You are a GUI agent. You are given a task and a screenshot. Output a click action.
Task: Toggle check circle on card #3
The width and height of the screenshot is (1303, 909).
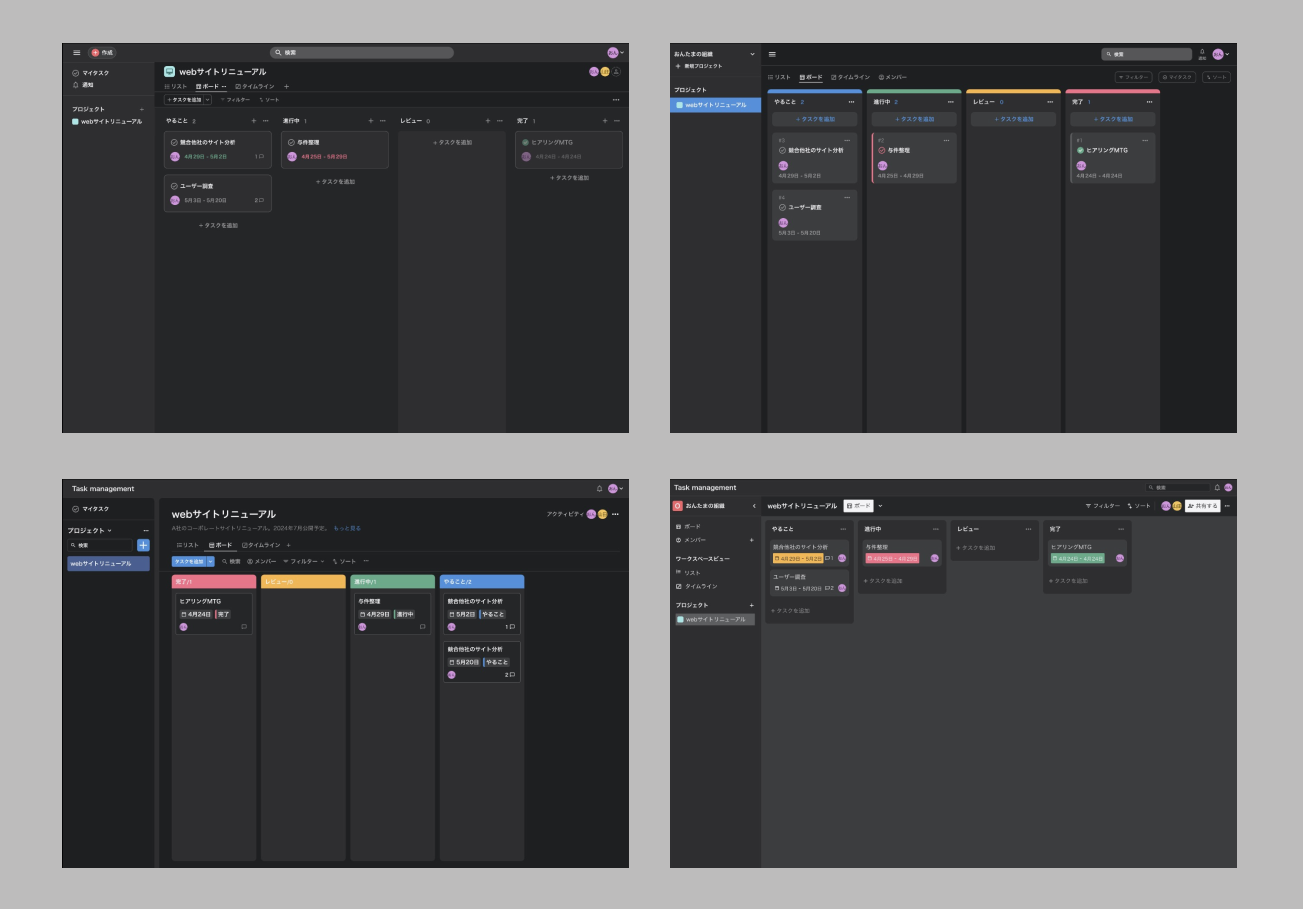(782, 150)
